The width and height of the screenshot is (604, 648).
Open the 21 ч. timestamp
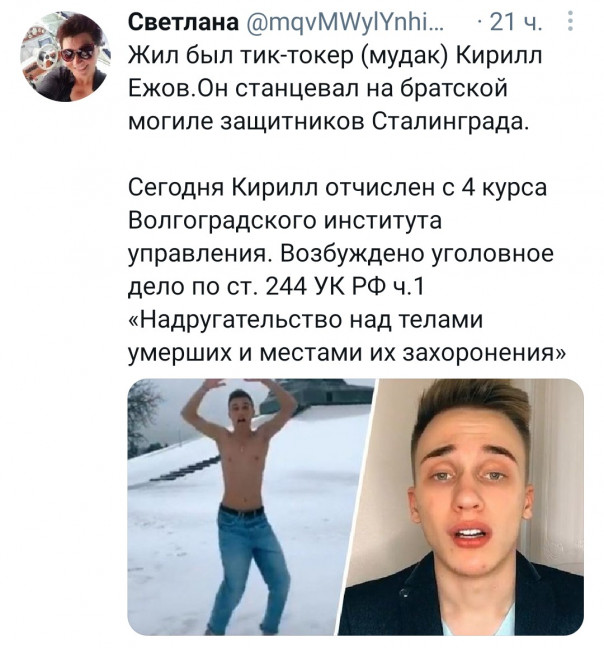click(515, 22)
